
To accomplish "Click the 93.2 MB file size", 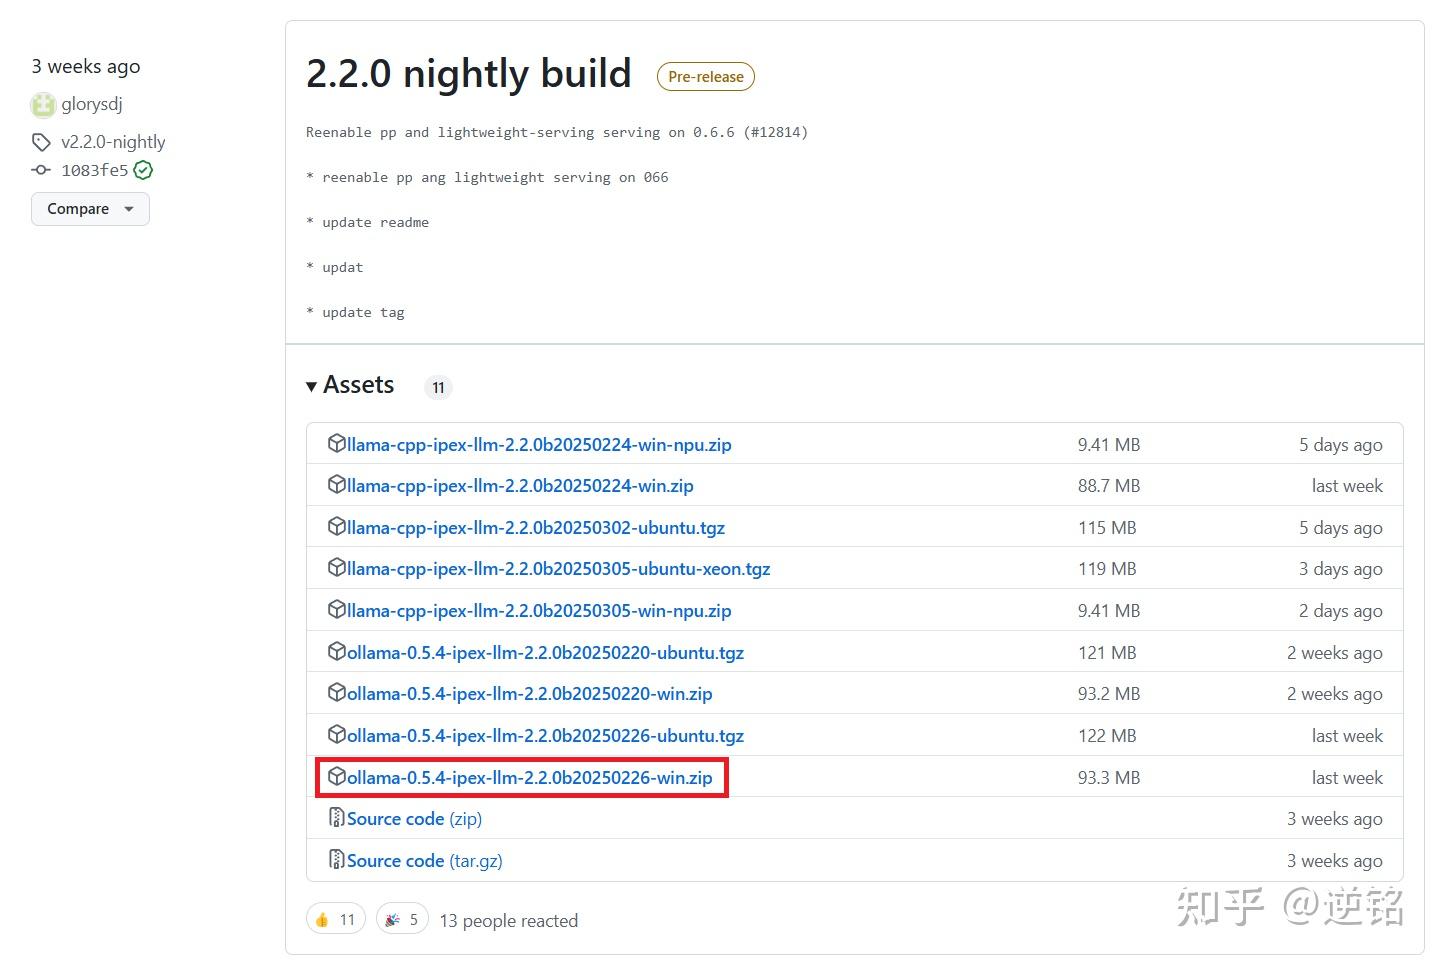I will [1109, 694].
